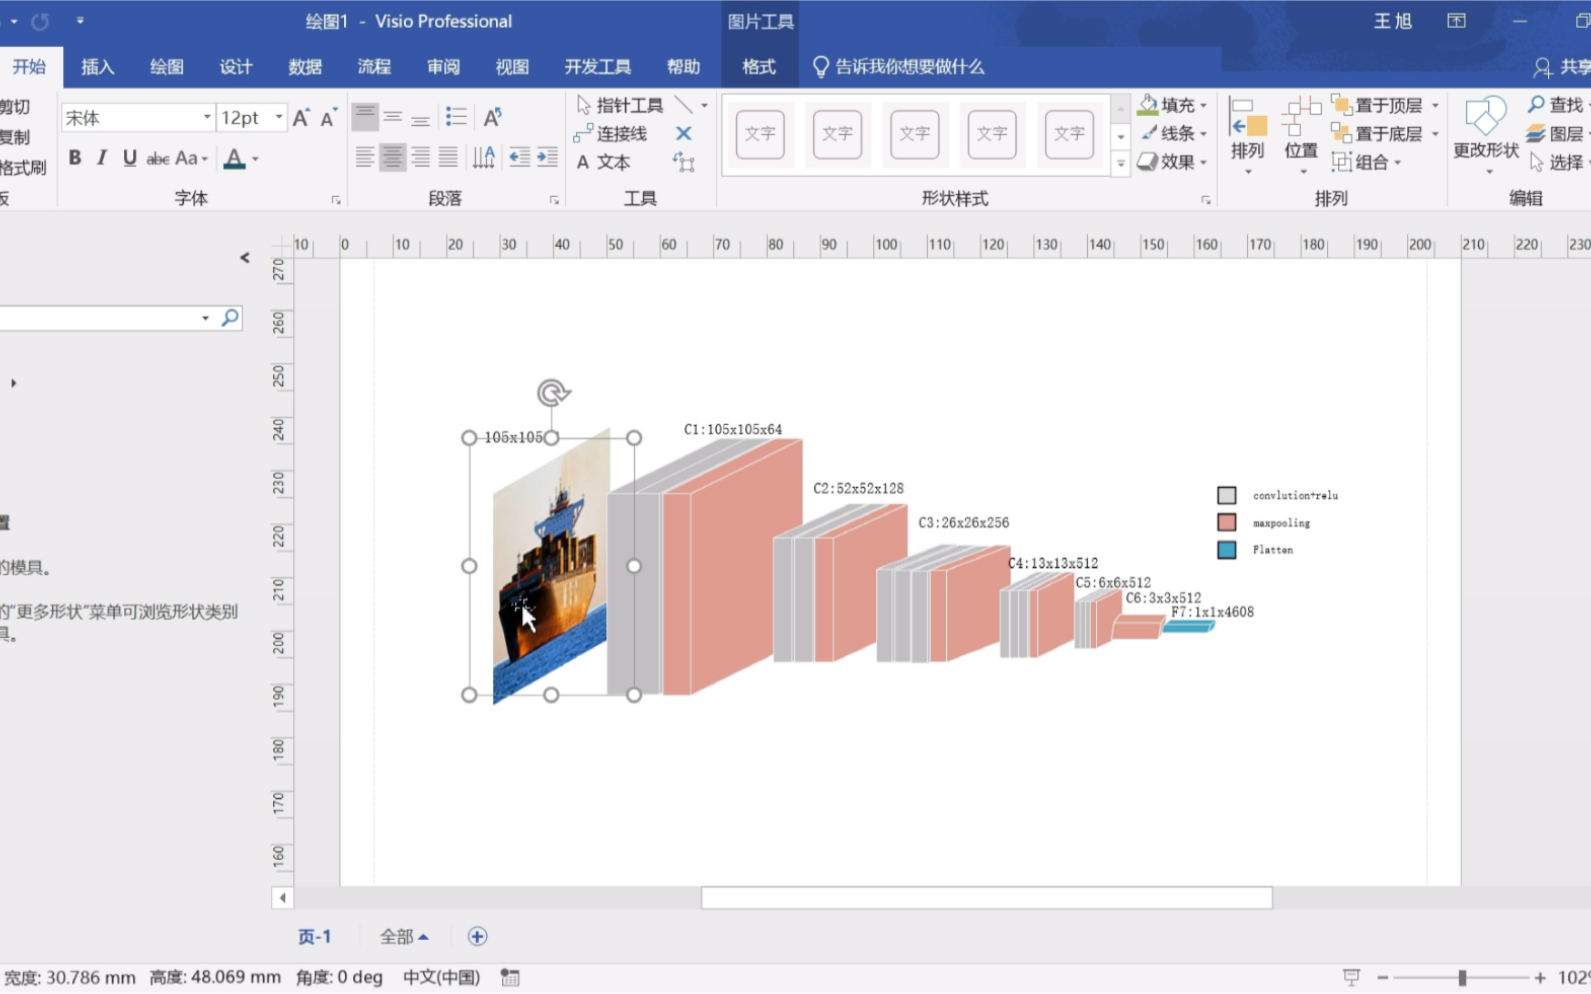Screen dimensions: 1591x994
Task: Rotate the image using the rotation handle
Action: [x=552, y=392]
